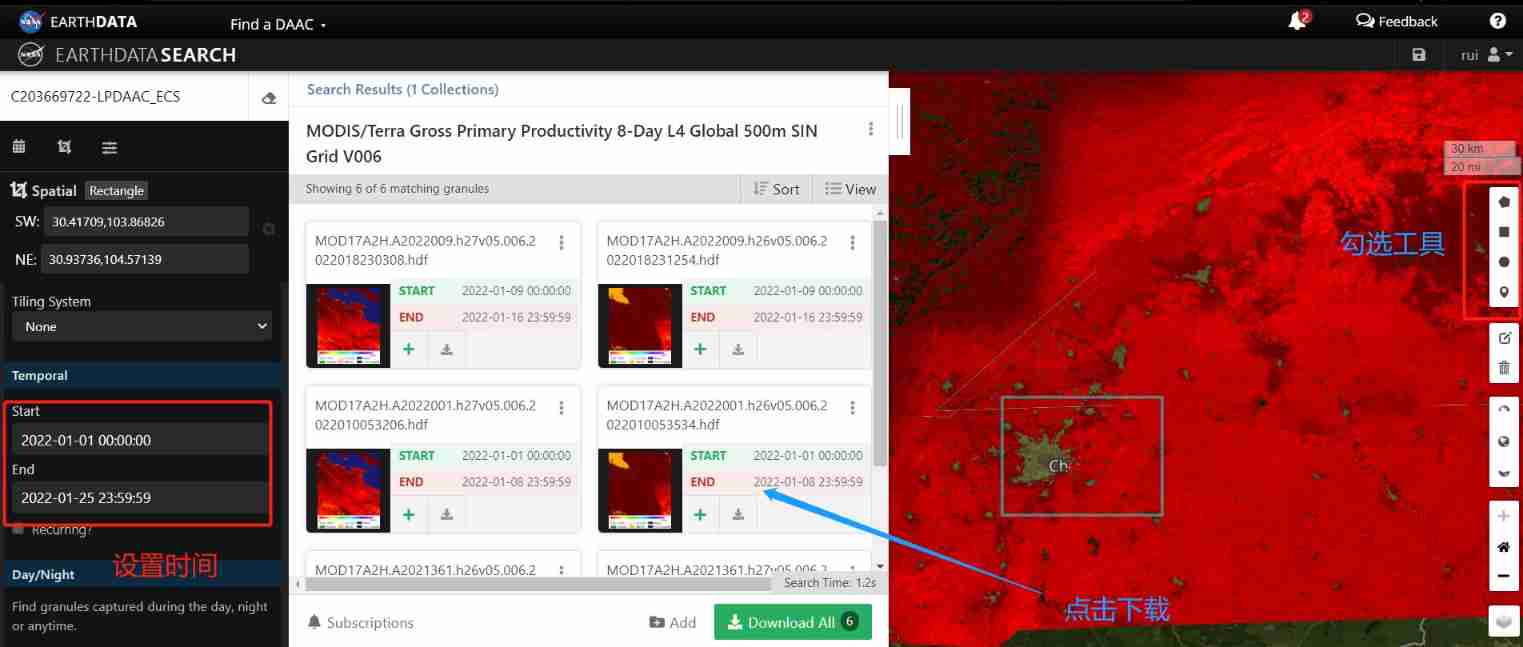Open more options for A2022001.h26v05 granule
The image size is (1523, 647).
pos(853,408)
